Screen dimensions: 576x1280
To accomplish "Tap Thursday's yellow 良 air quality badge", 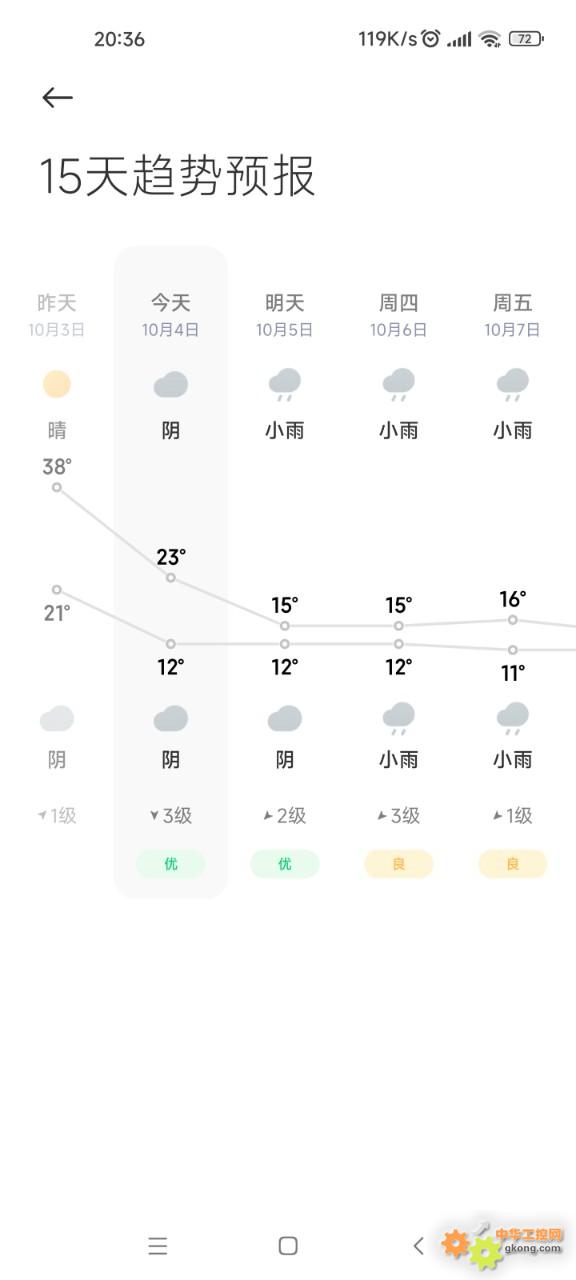I will [399, 864].
